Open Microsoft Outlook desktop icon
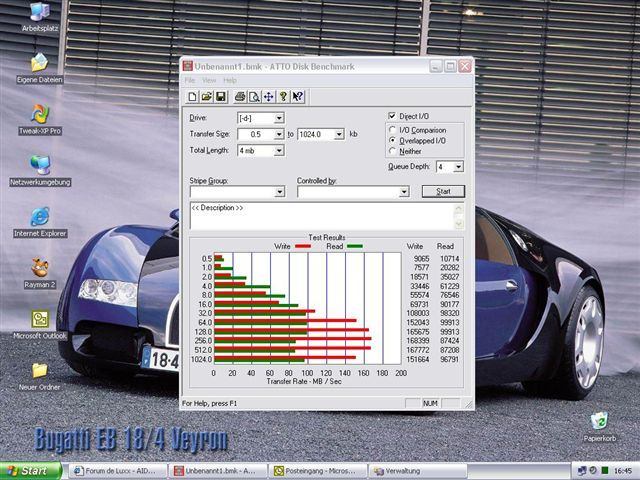Image resolution: width=640 pixels, height=480 pixels. [x=40, y=324]
